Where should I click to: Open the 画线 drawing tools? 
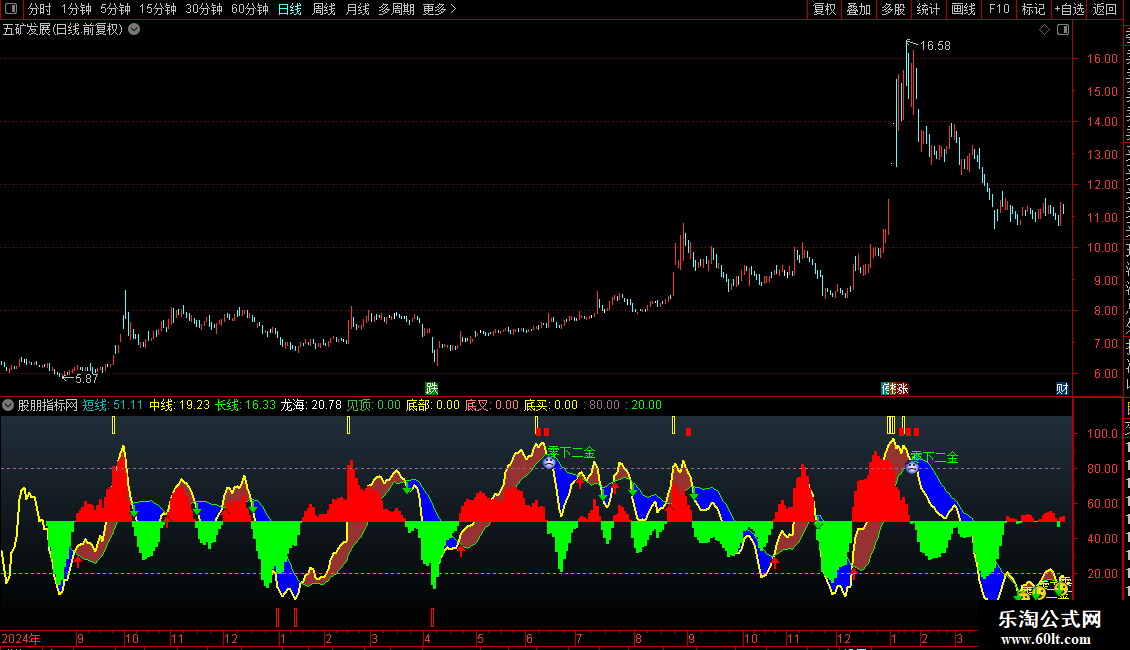pos(963,9)
